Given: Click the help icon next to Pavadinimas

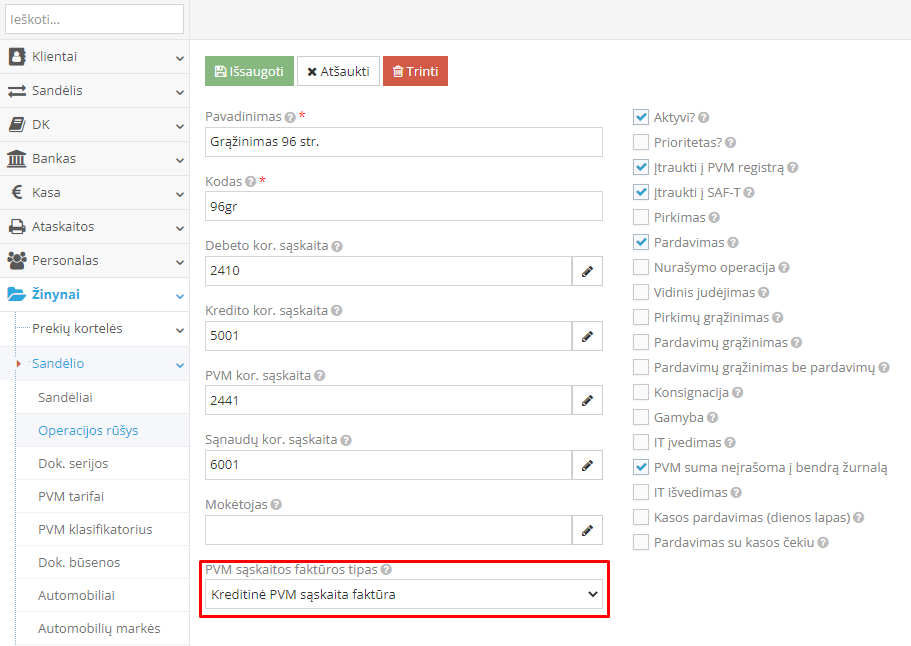Looking at the screenshot, I should click(x=290, y=117).
